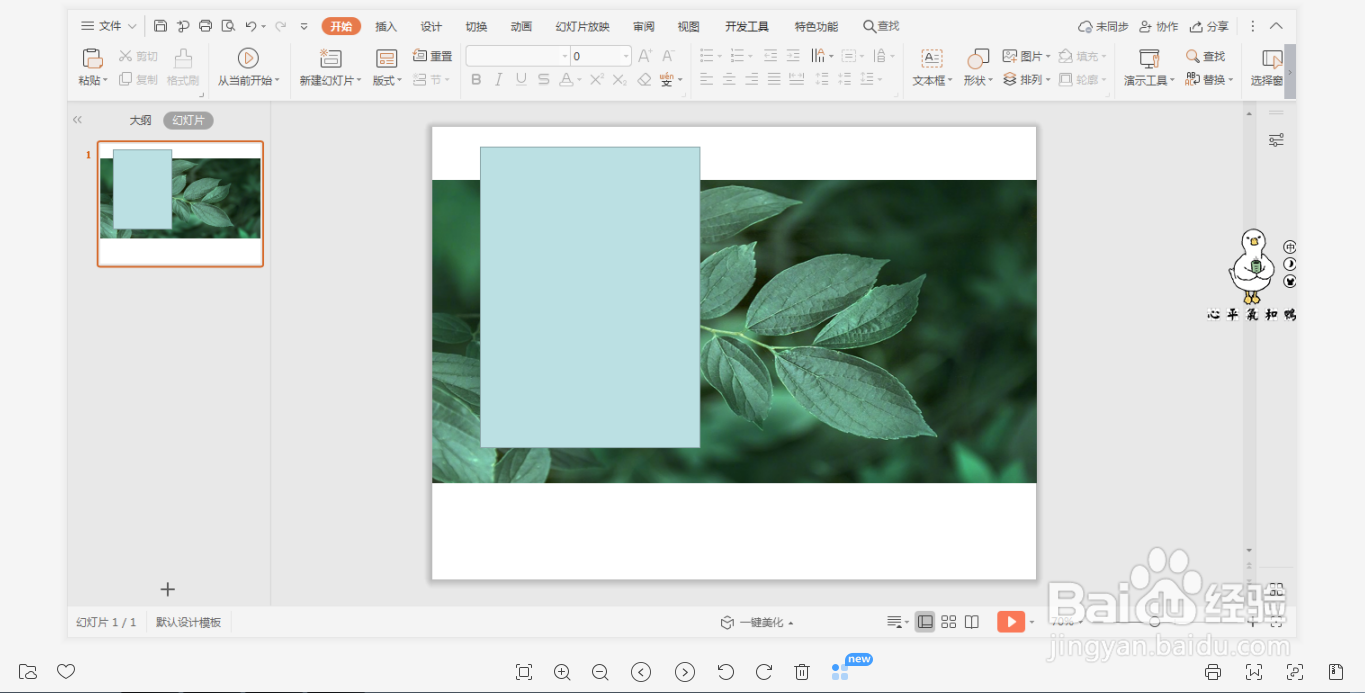Go to next image with right arrow circle

(x=684, y=672)
